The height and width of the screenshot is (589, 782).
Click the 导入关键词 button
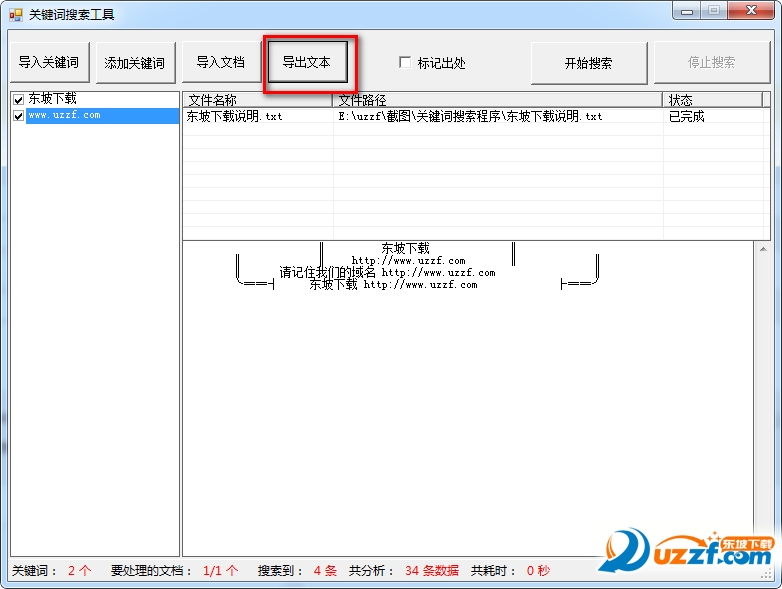pos(50,62)
